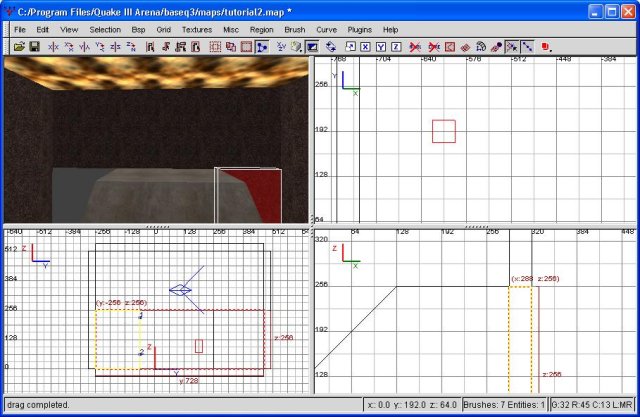The height and width of the screenshot is (417, 640).
Task: Click the 'G:32 R:45 C:13 L:MR' status text
Action: [591, 405]
